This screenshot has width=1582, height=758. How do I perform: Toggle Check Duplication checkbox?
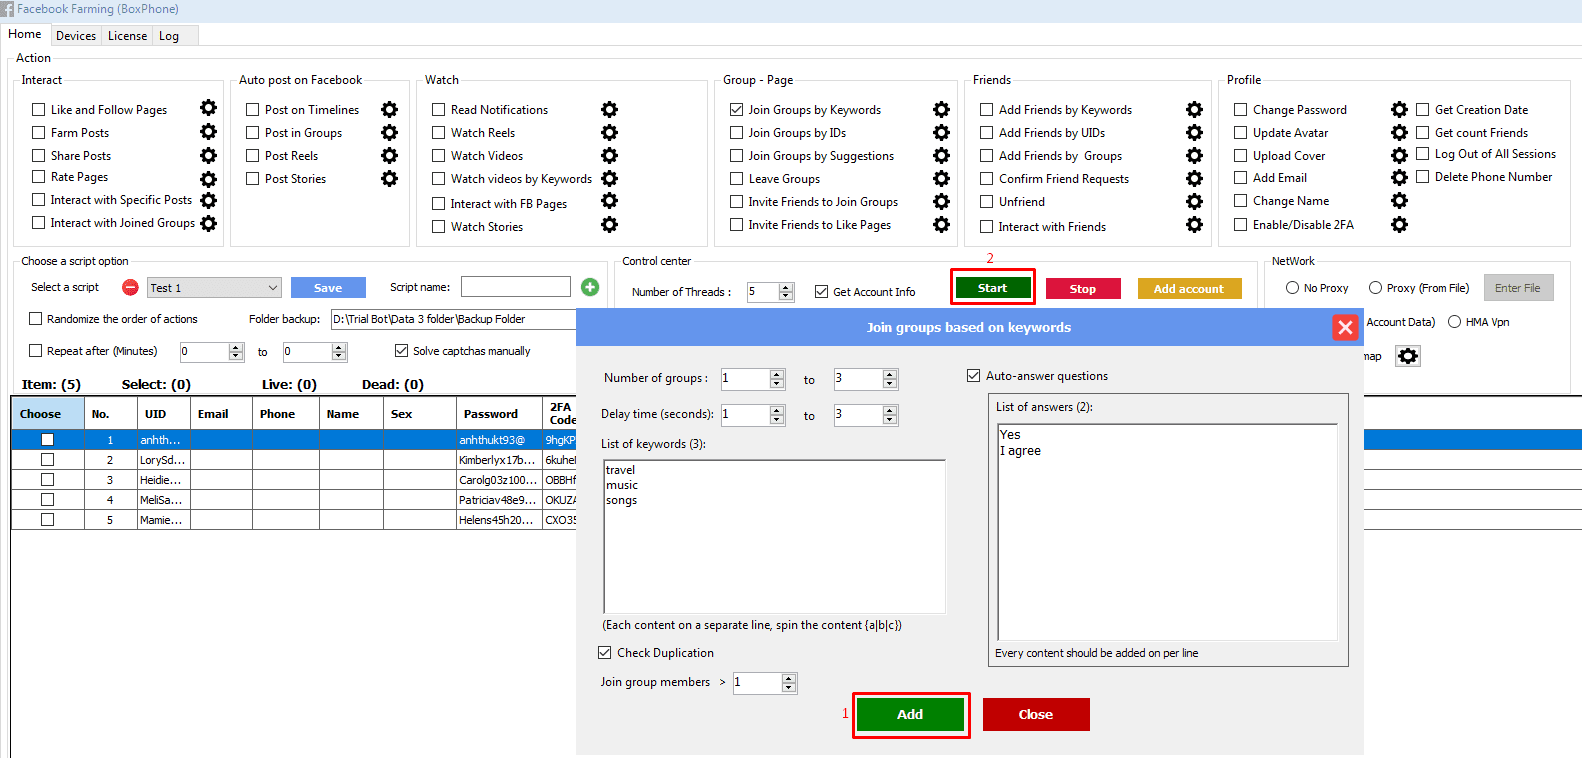click(x=604, y=652)
